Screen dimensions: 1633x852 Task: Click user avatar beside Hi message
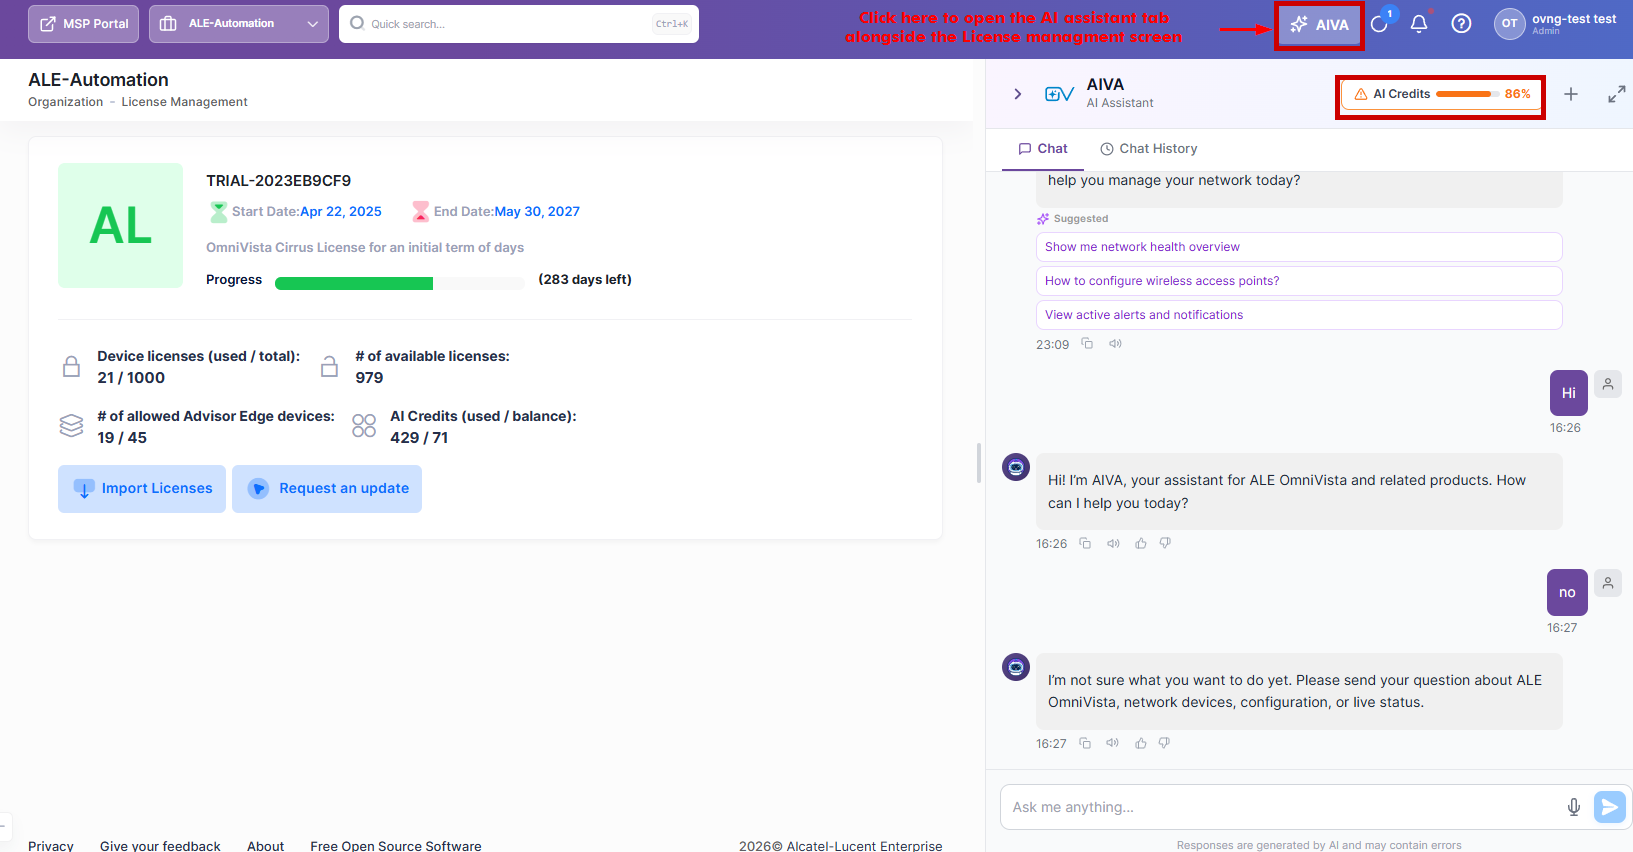click(1608, 384)
